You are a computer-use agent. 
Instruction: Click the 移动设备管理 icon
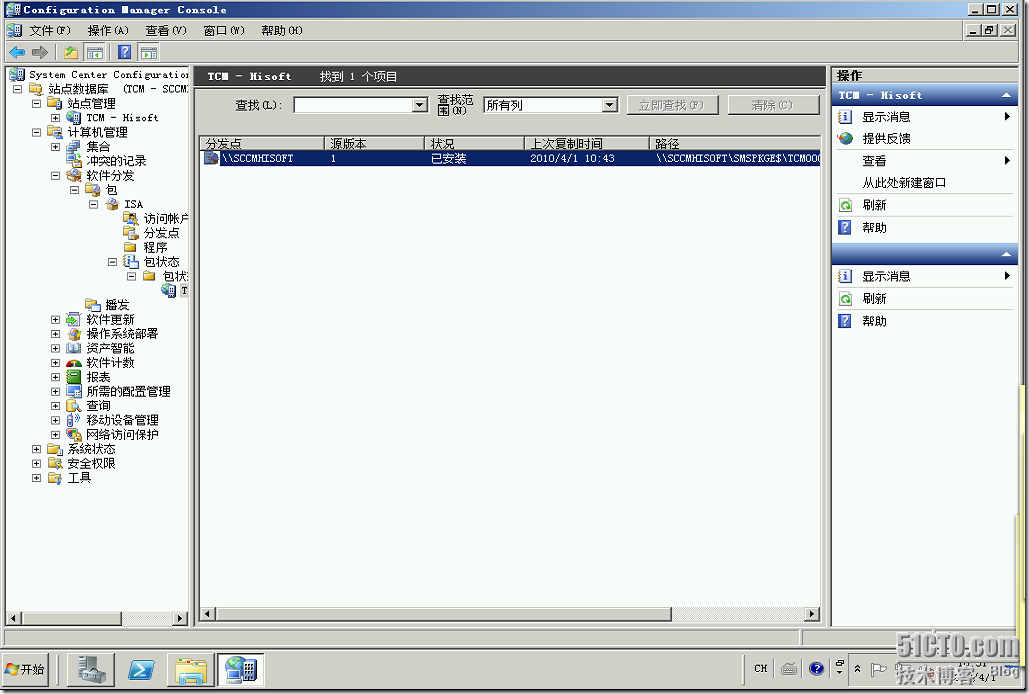coord(74,420)
